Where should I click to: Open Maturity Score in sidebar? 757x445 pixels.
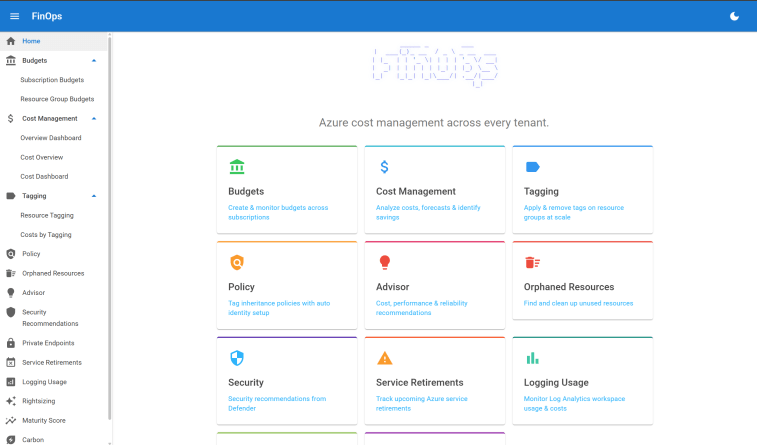click(44, 420)
